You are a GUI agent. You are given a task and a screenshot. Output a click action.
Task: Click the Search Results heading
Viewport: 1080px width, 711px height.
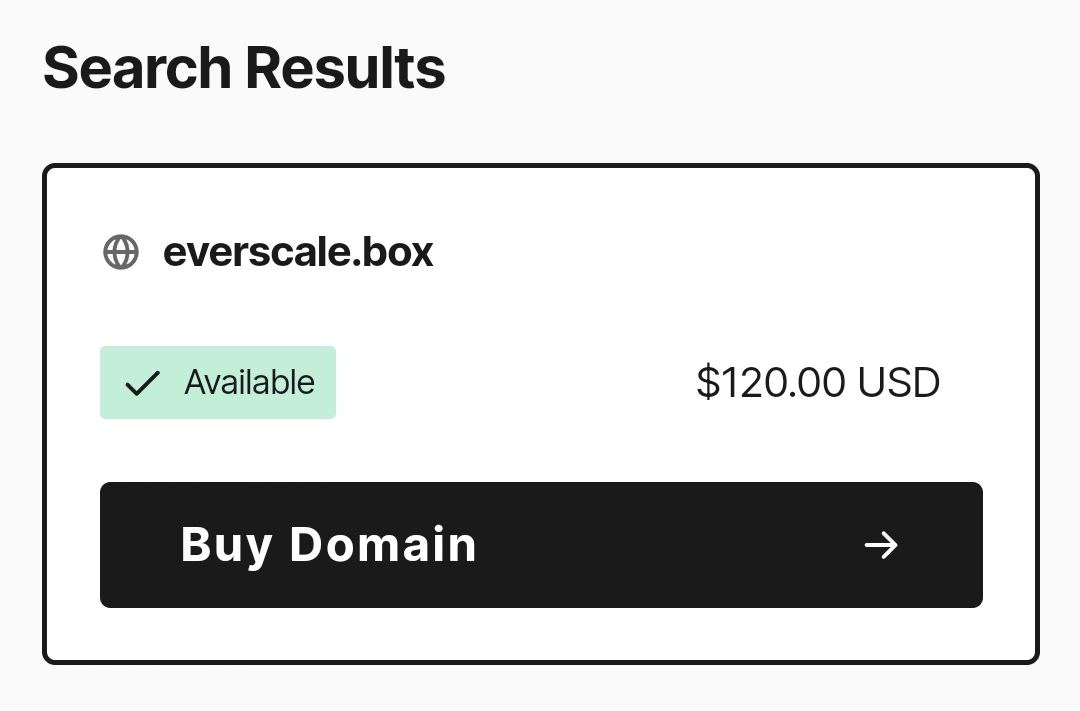244,68
